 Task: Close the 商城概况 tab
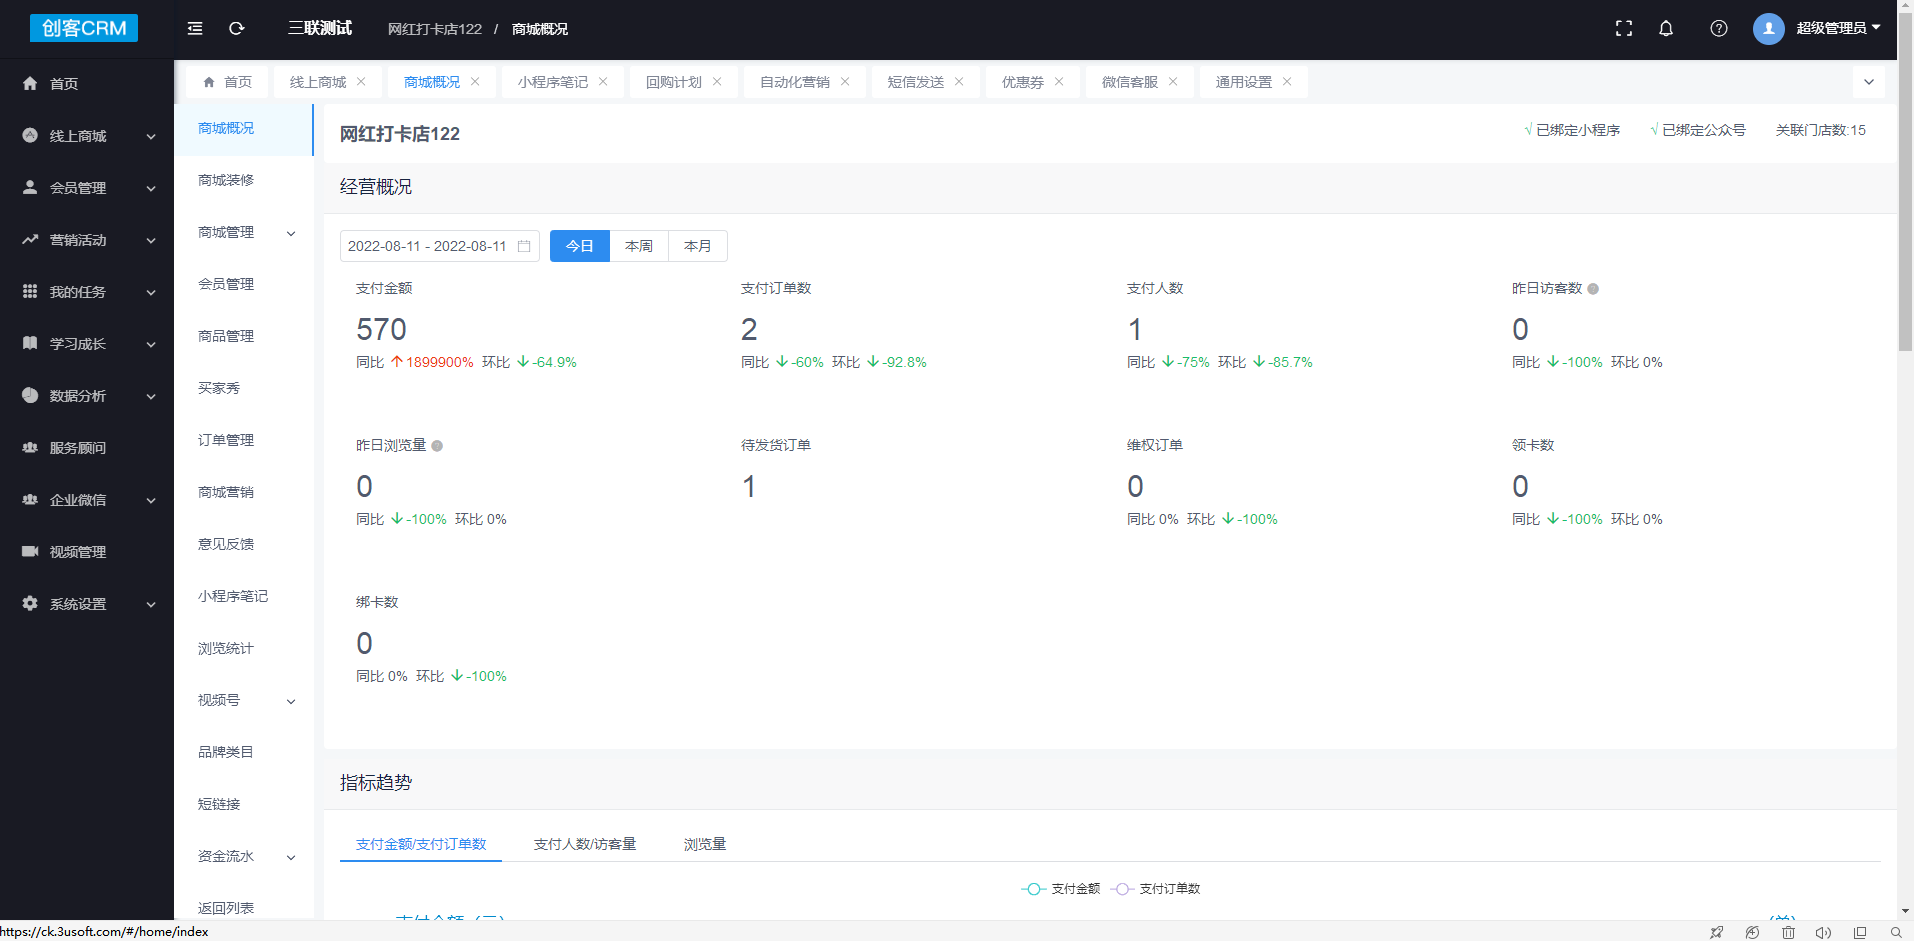475,82
